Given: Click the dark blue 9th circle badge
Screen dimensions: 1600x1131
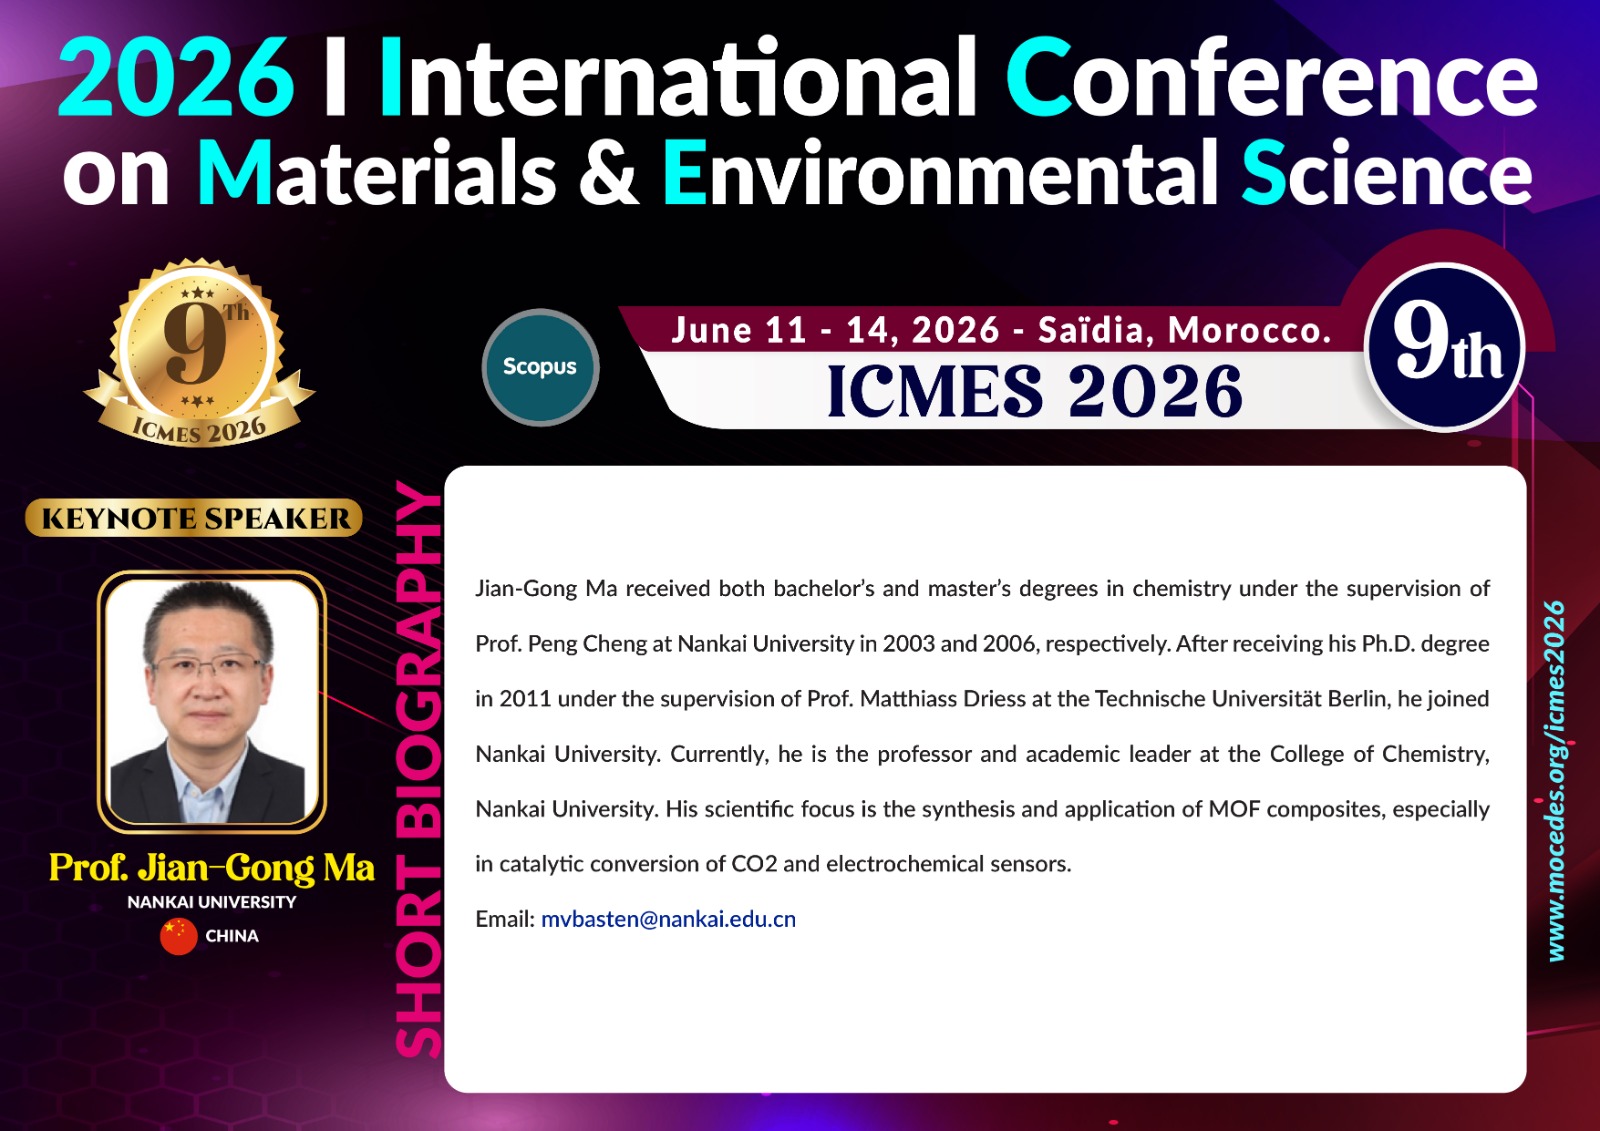Looking at the screenshot, I should pyautogui.click(x=1445, y=347).
